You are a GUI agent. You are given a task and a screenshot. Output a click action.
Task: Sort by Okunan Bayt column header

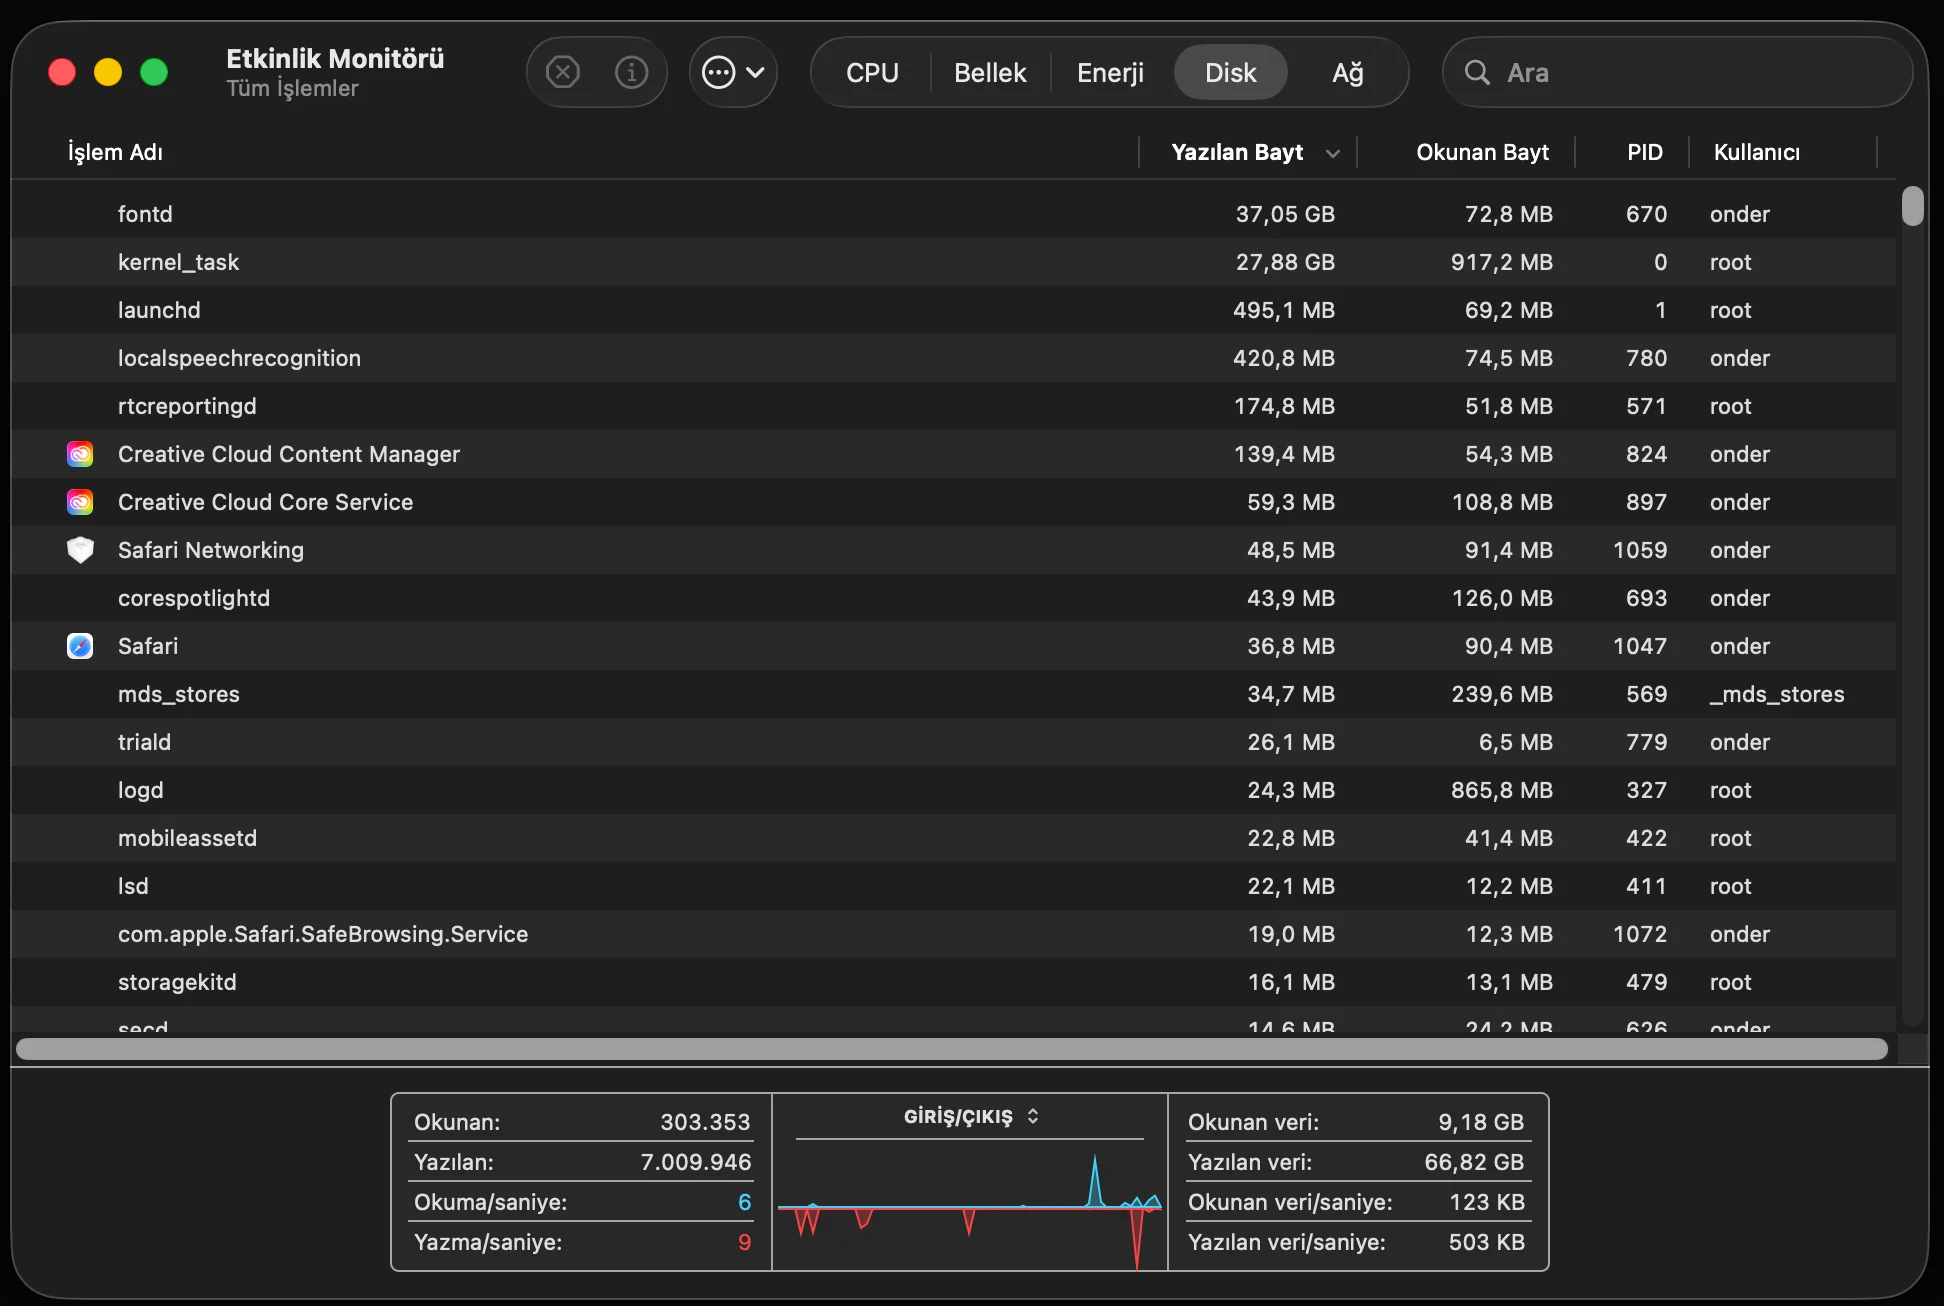click(1482, 152)
